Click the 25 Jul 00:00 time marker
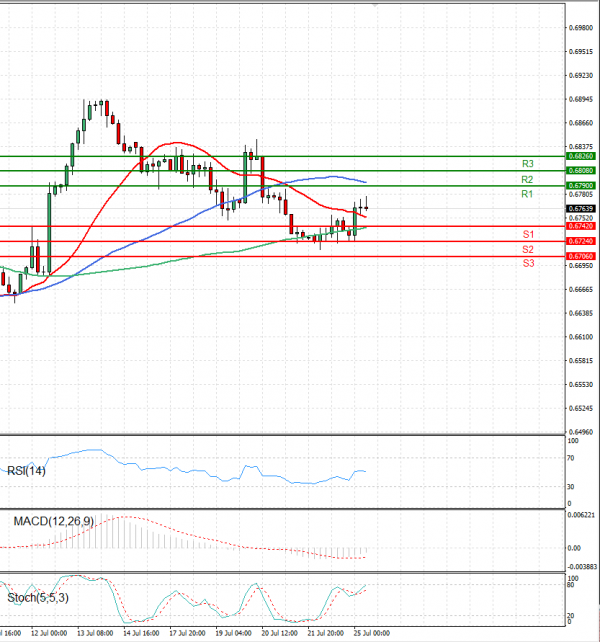 click(372, 633)
